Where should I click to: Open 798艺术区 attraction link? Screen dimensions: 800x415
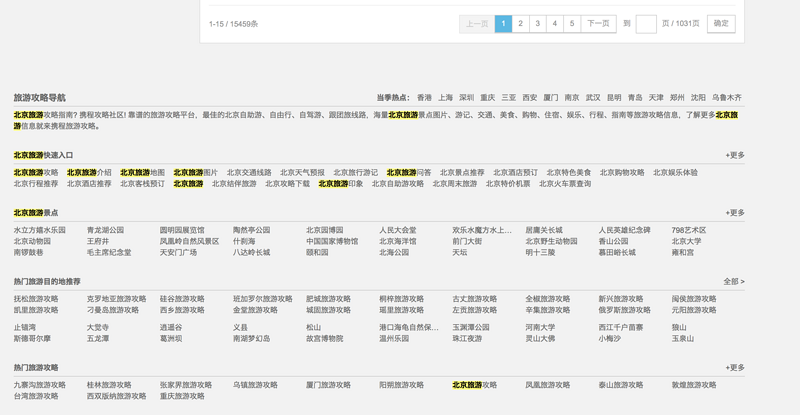click(x=689, y=230)
